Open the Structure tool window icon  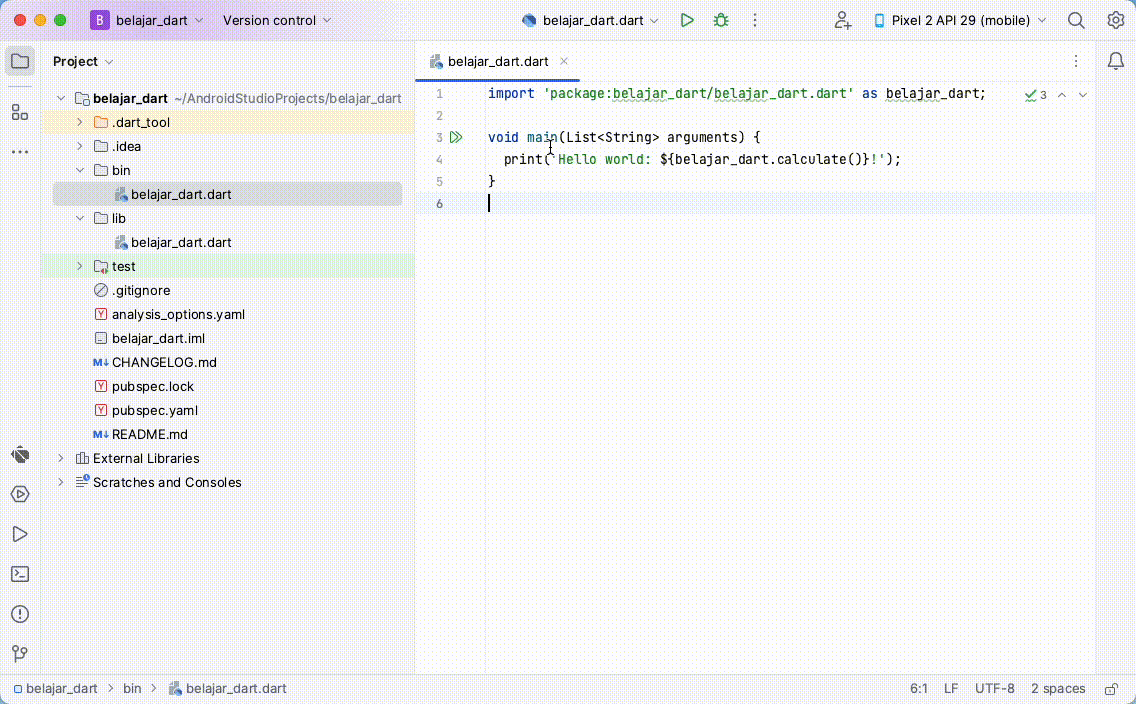coord(20,112)
